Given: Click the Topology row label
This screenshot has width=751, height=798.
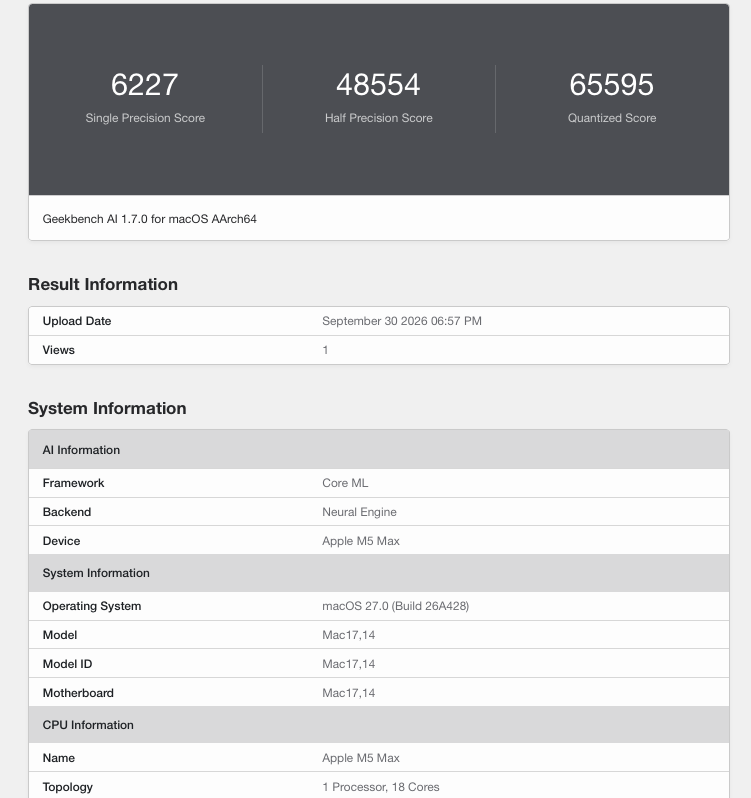Looking at the screenshot, I should (68, 787).
